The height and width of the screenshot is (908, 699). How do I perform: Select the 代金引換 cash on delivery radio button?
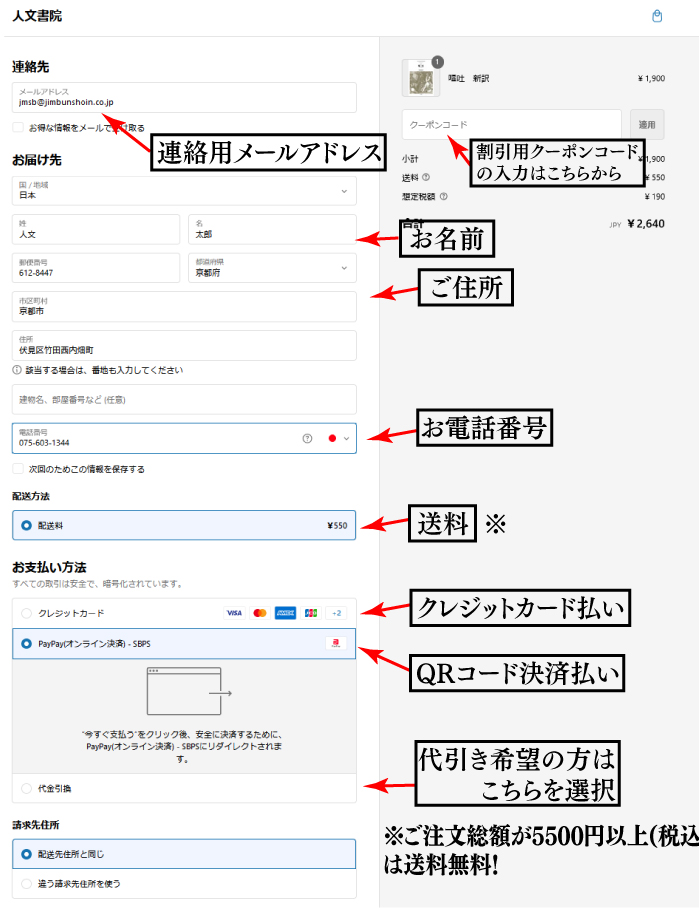[26, 788]
